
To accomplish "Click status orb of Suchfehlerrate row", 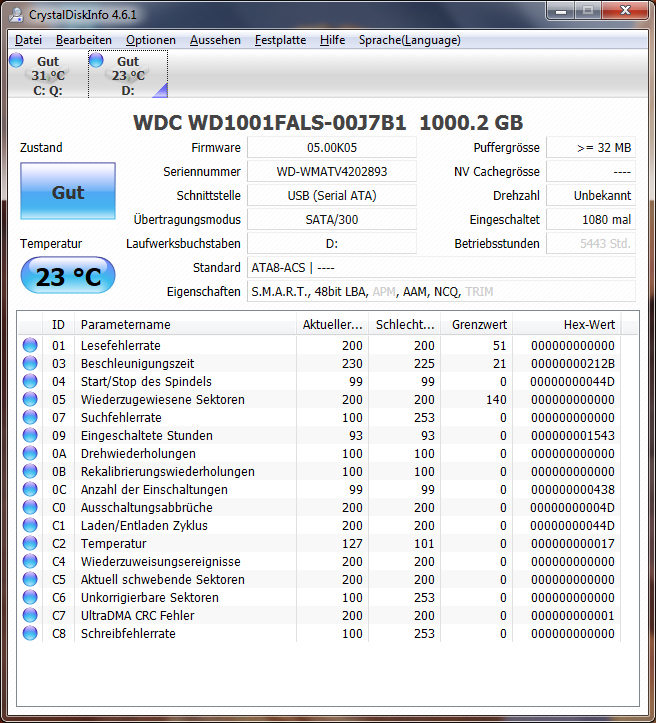I will pyautogui.click(x=30, y=417).
